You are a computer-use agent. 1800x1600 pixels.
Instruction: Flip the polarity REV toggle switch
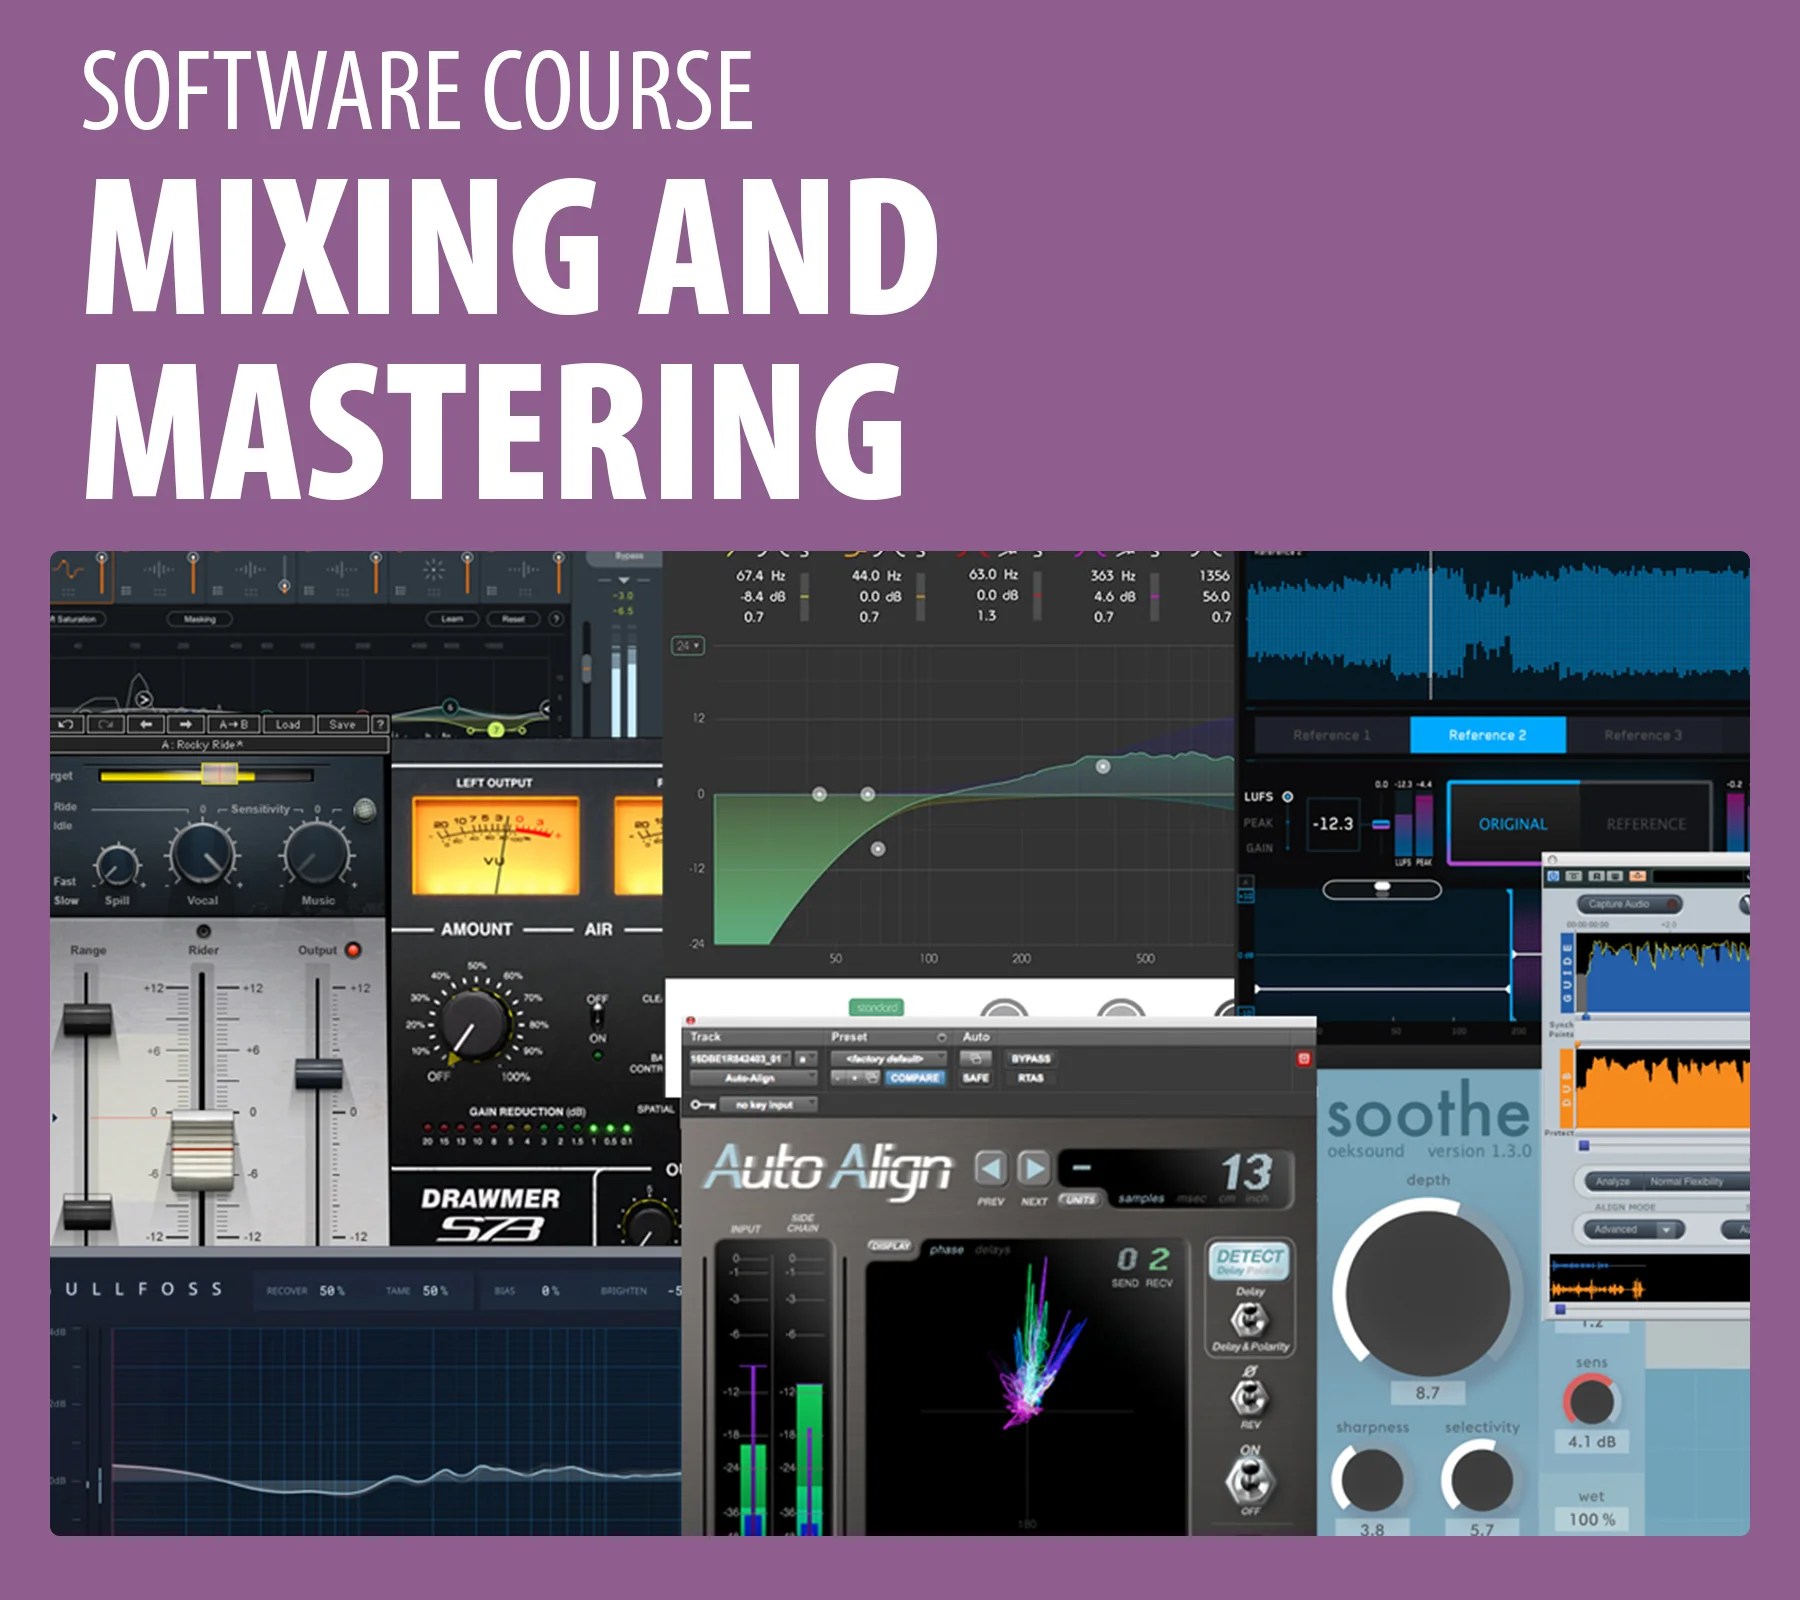1249,1397
